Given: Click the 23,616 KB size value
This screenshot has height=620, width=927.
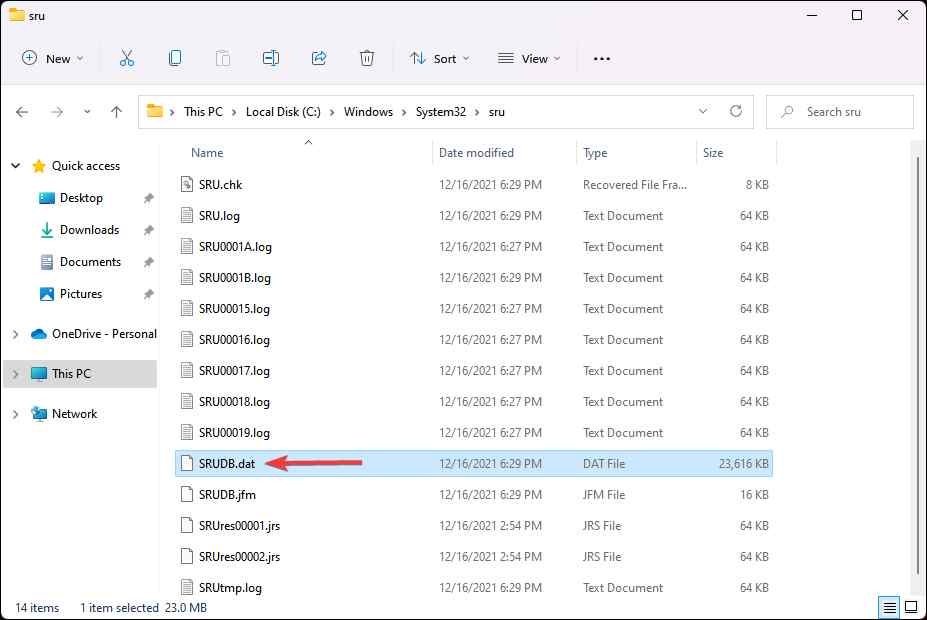Looking at the screenshot, I should point(743,463).
